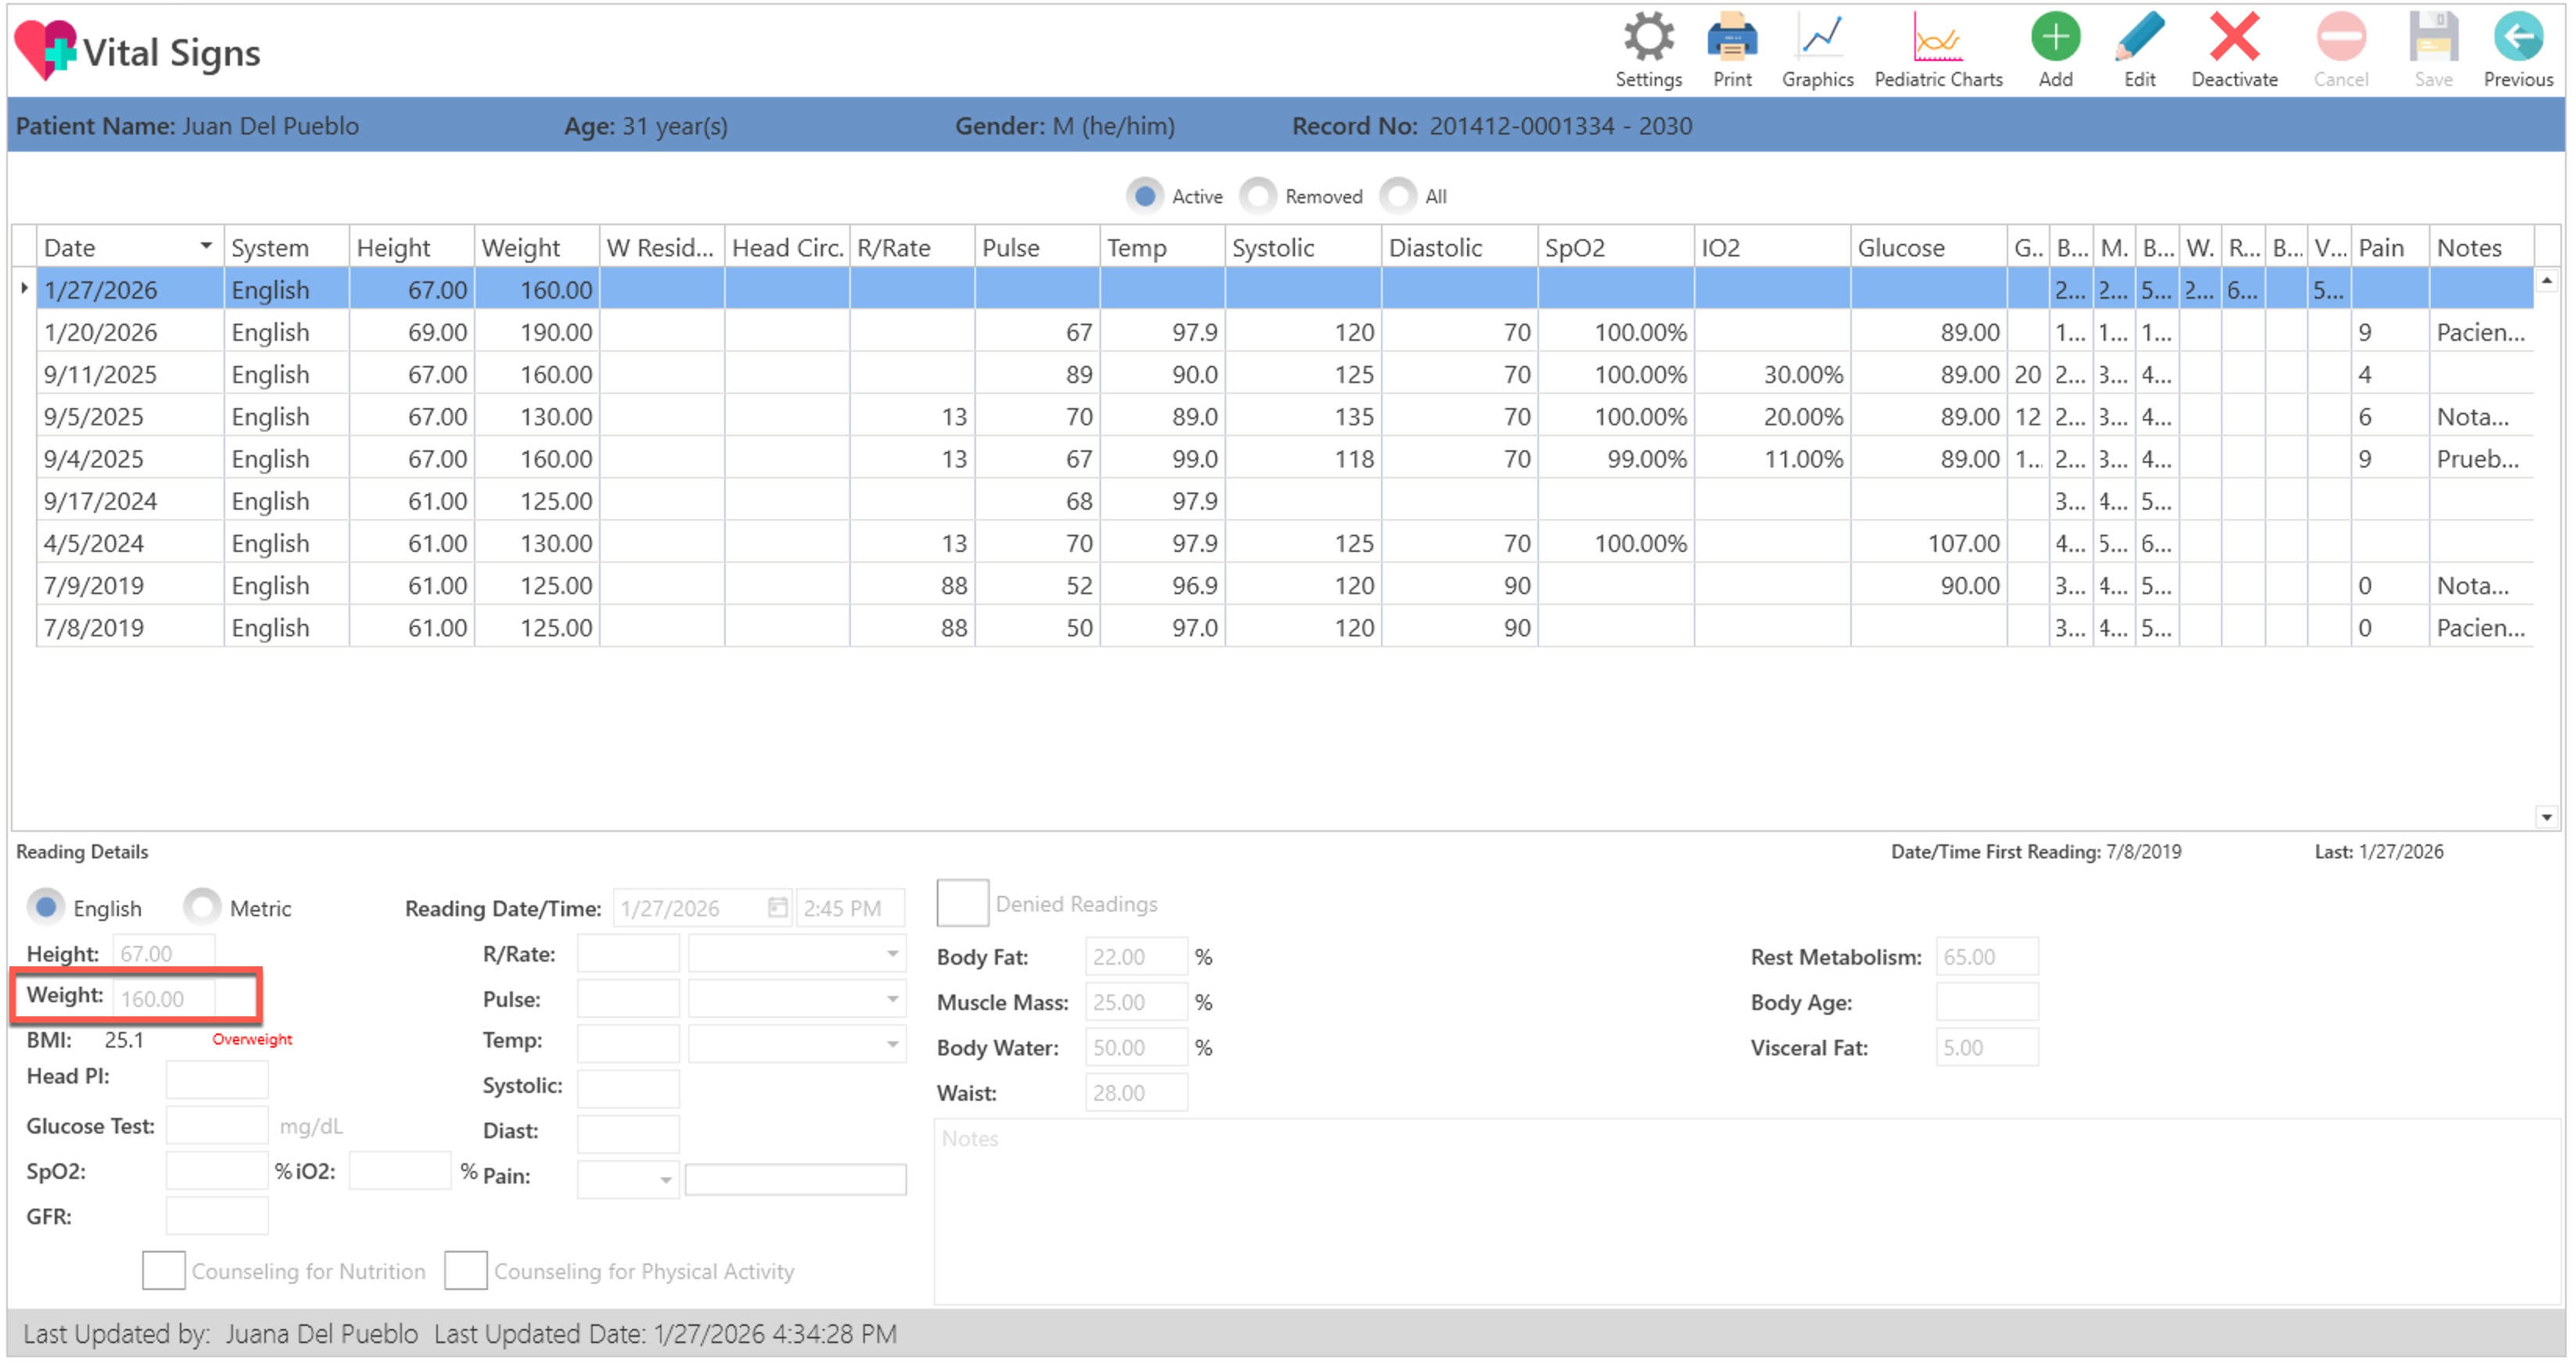Select the Metric units radio button
The height and width of the screenshot is (1365, 2576).
click(x=202, y=907)
